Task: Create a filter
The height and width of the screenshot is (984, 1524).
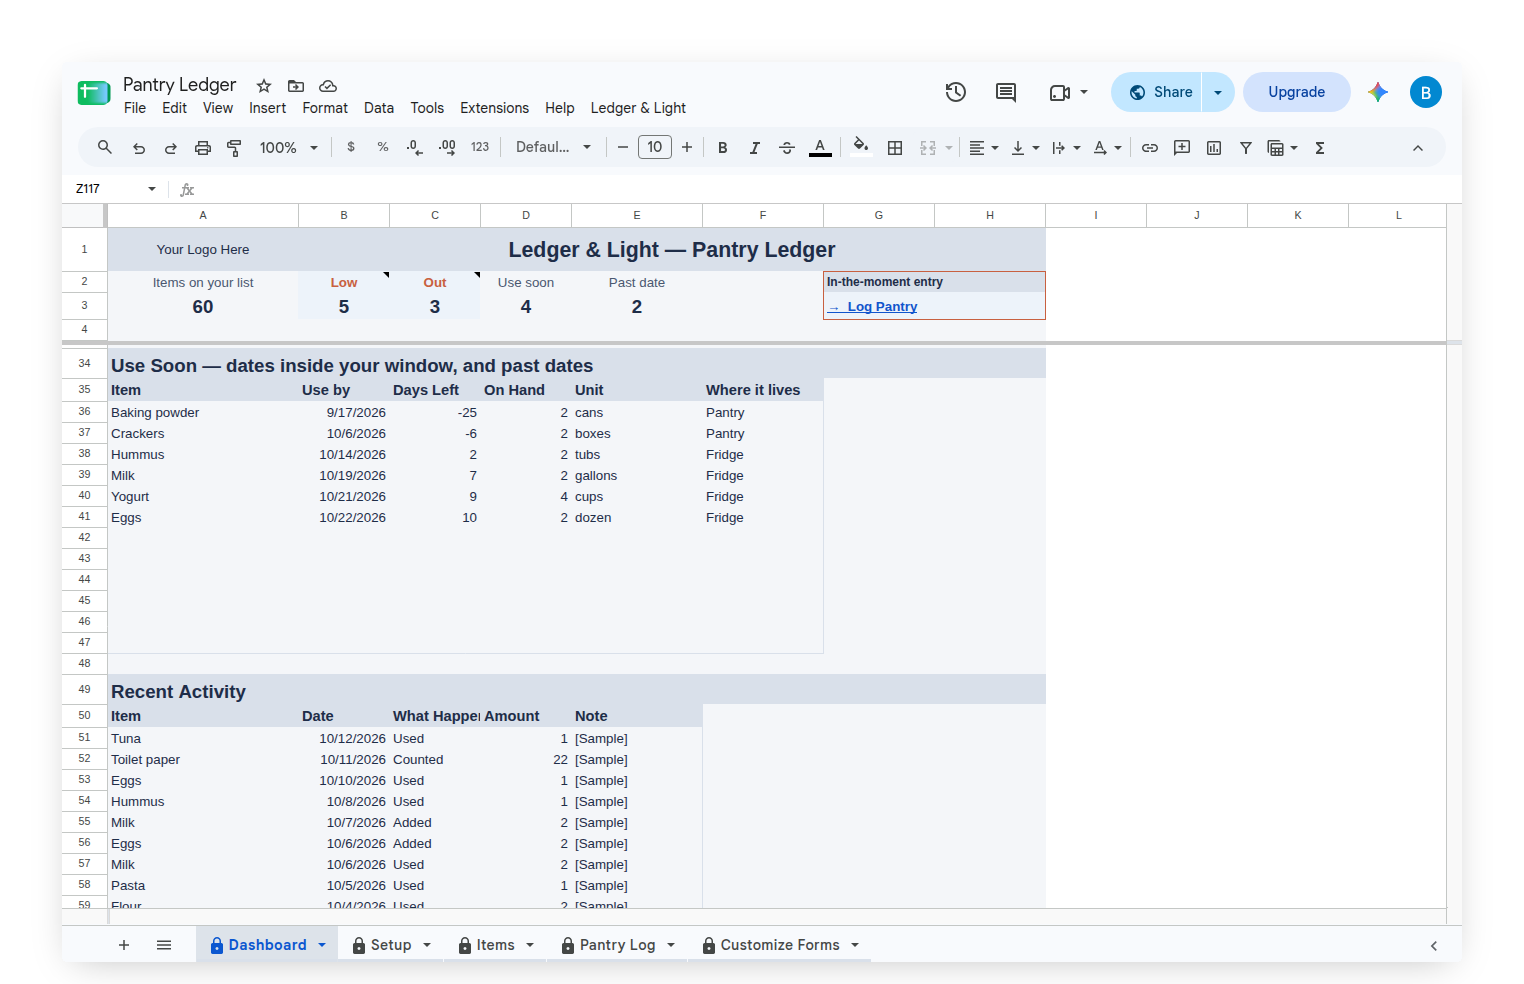Action: tap(1246, 147)
